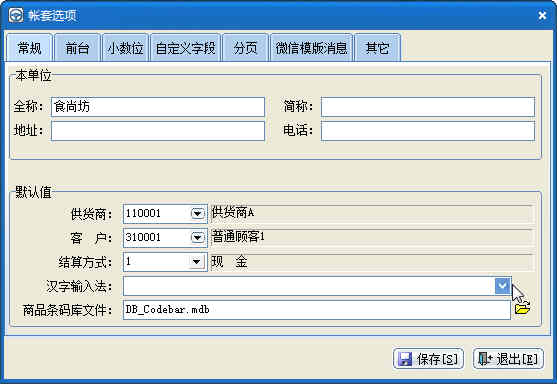Image resolution: width=557 pixels, height=384 pixels.
Task: Close the 帐套选项 dialog
Action: [x=542, y=15]
